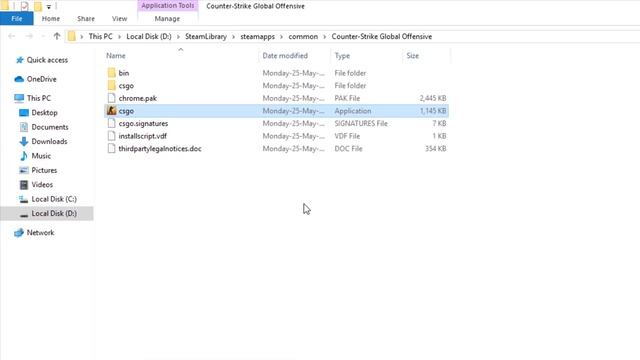Viewport: 640px width, 360px height.
Task: Navigate to This PC in breadcrumb
Action: click(x=100, y=36)
